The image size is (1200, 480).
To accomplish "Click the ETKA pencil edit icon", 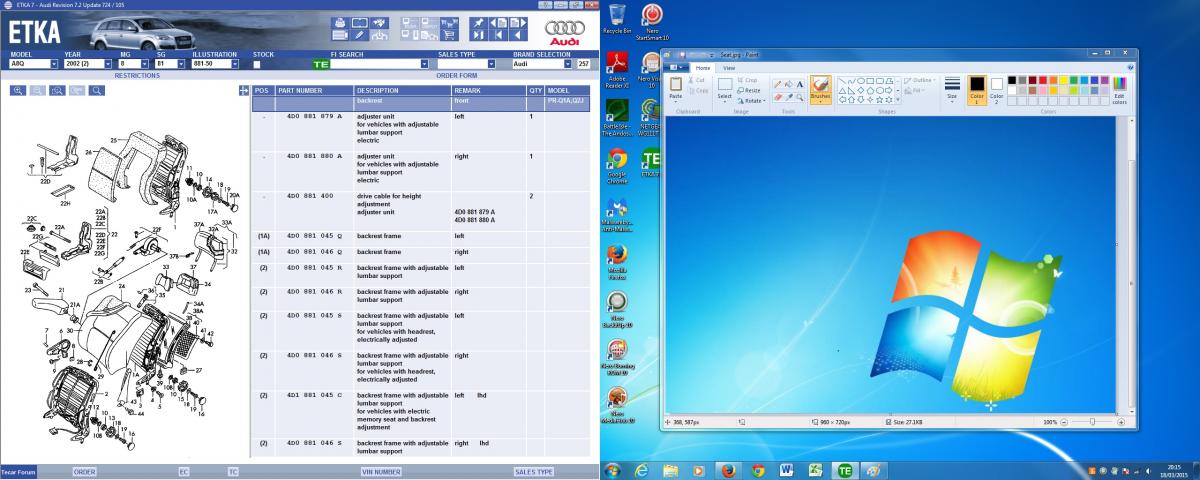I will 360,35.
